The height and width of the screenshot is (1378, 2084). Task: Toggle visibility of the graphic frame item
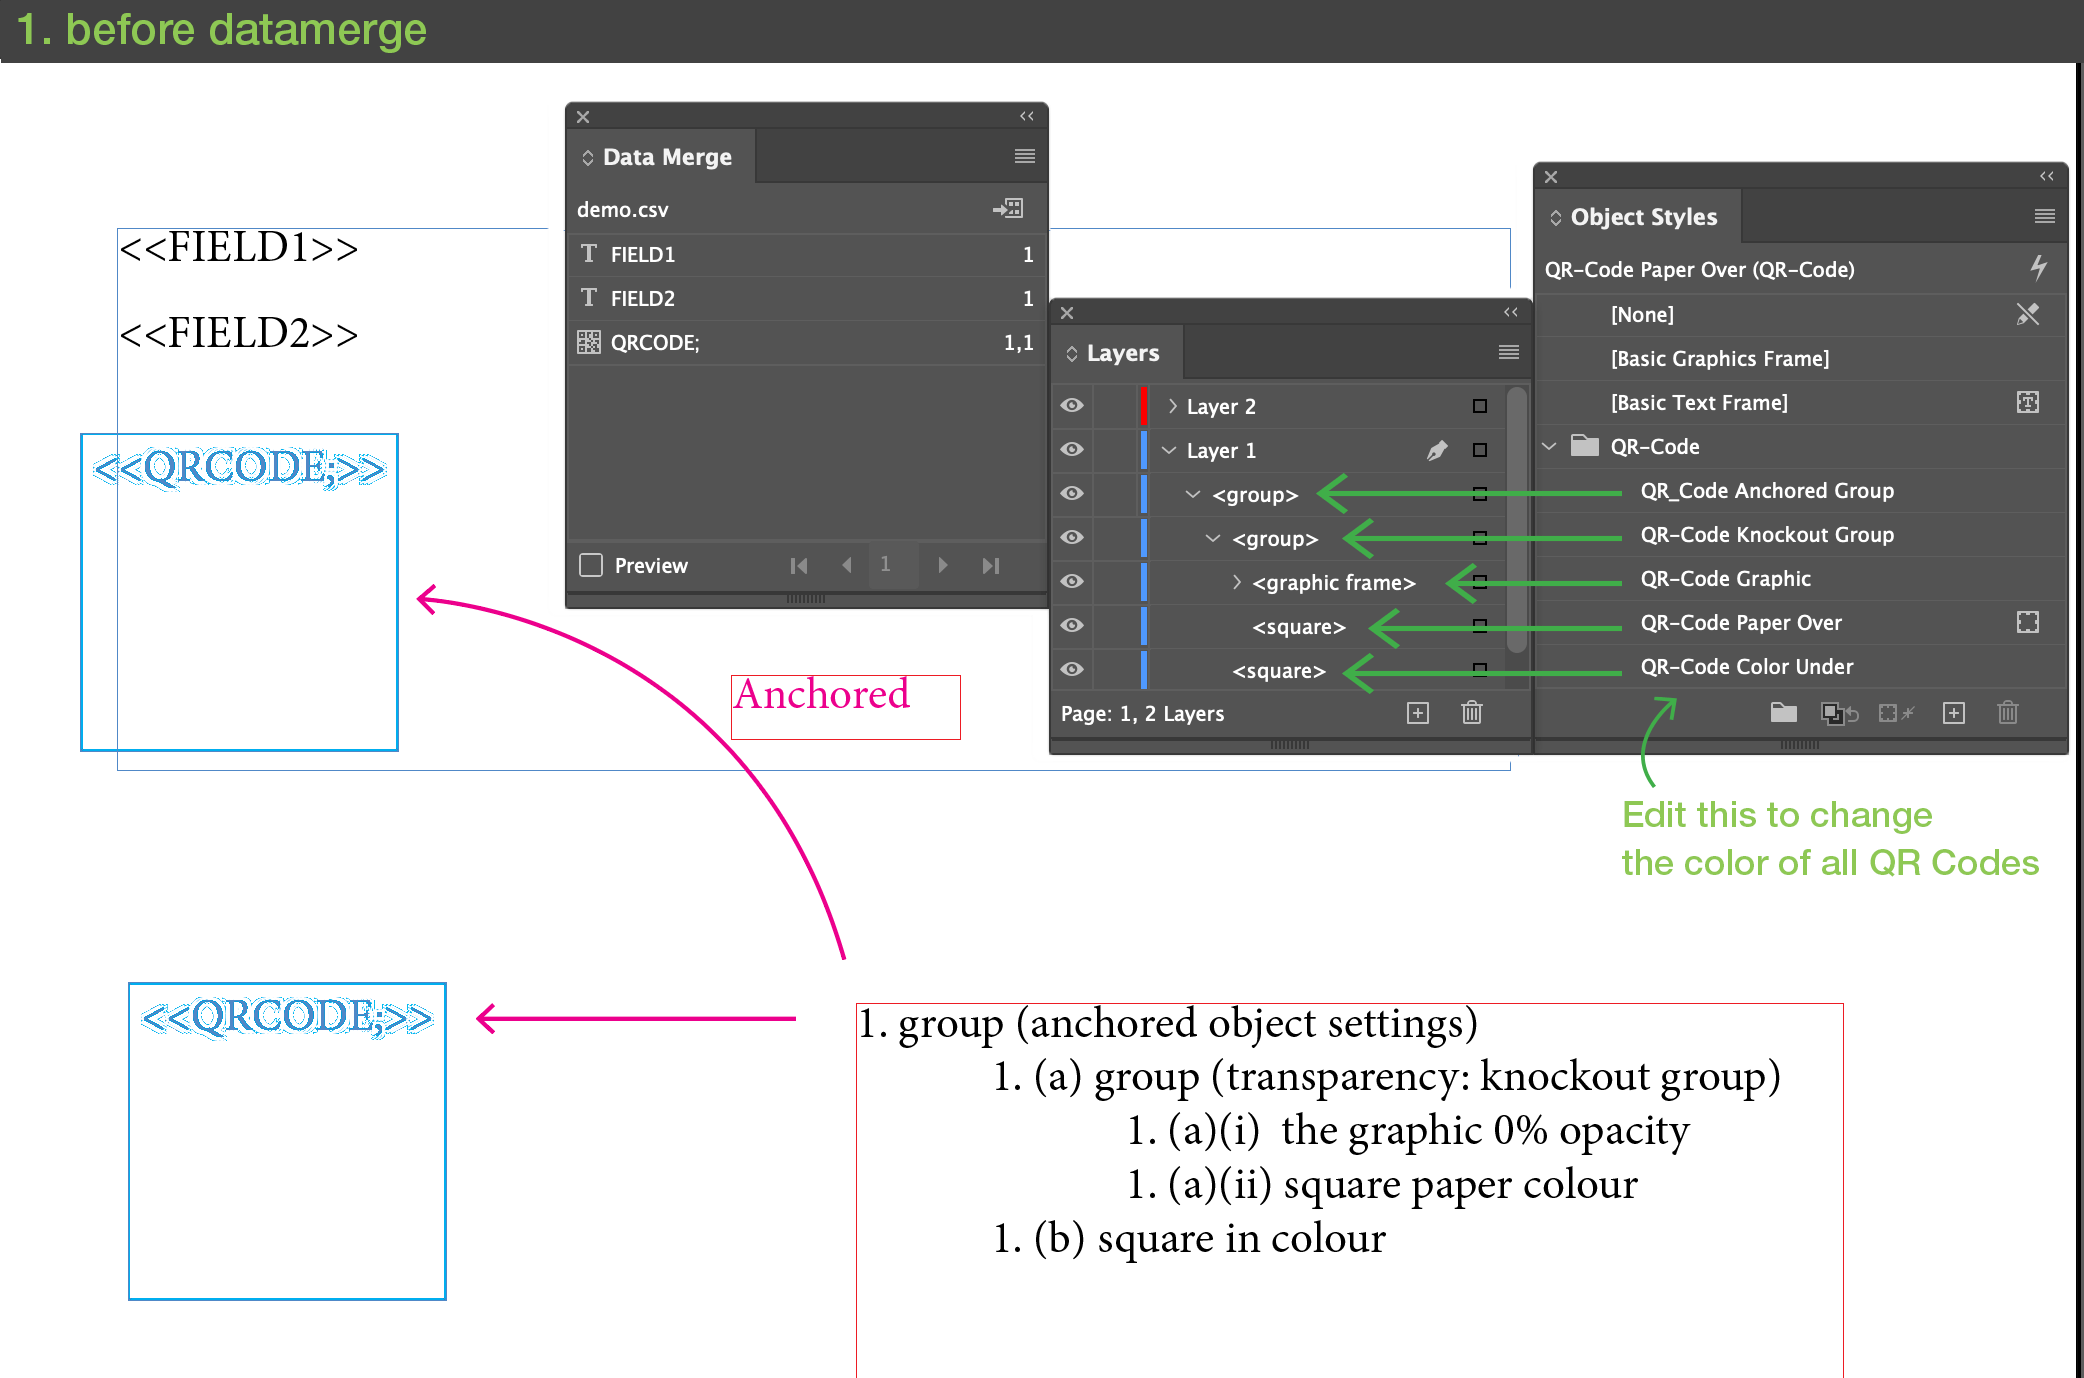1072,582
